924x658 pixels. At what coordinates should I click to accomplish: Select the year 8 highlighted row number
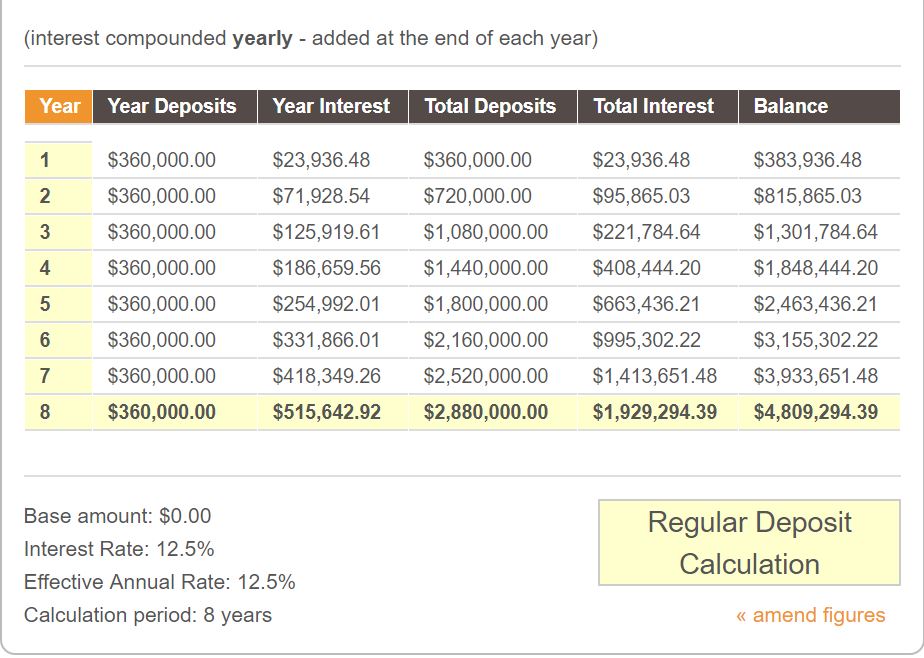click(x=45, y=412)
